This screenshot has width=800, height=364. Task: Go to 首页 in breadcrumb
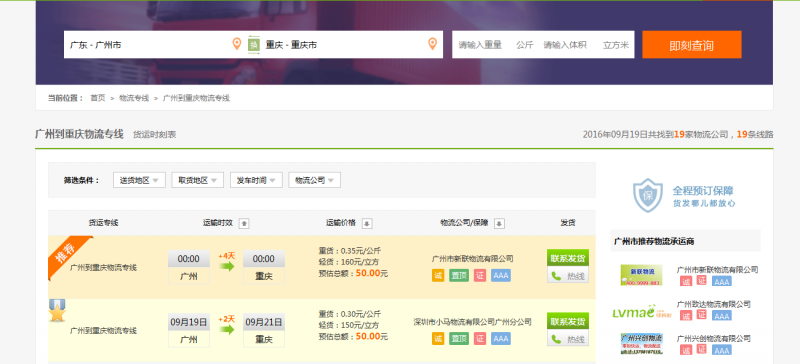coord(97,98)
